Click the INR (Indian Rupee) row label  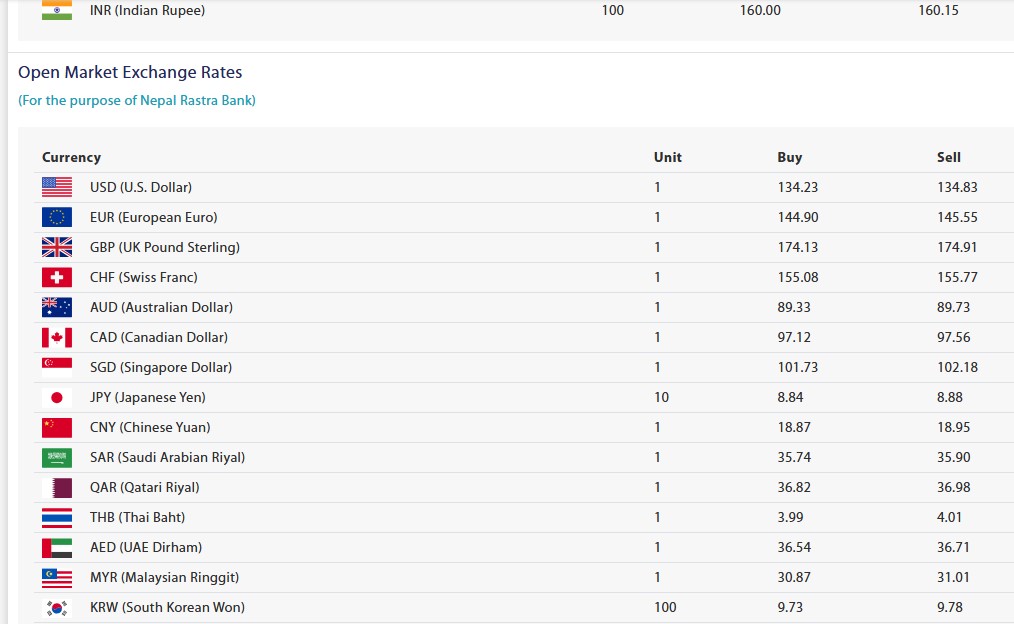(x=147, y=10)
